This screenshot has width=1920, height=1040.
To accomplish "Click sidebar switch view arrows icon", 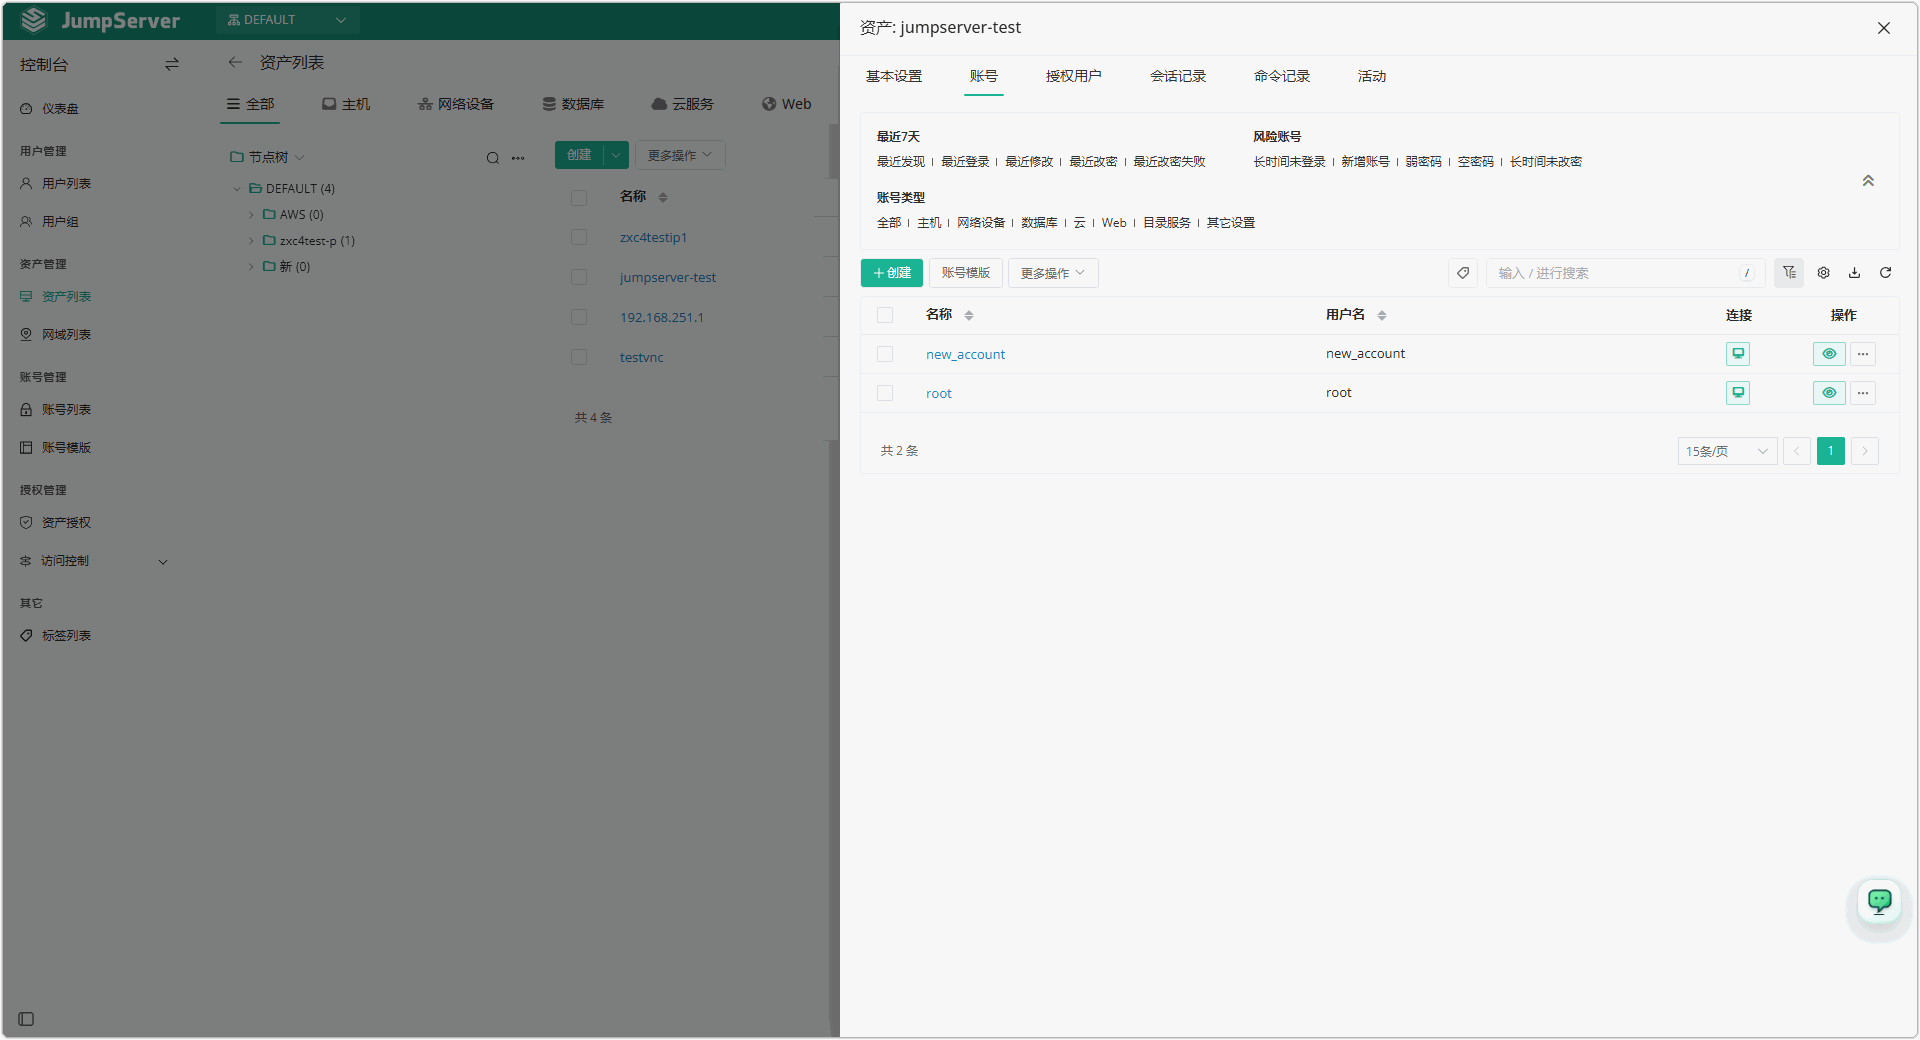I will (x=172, y=64).
